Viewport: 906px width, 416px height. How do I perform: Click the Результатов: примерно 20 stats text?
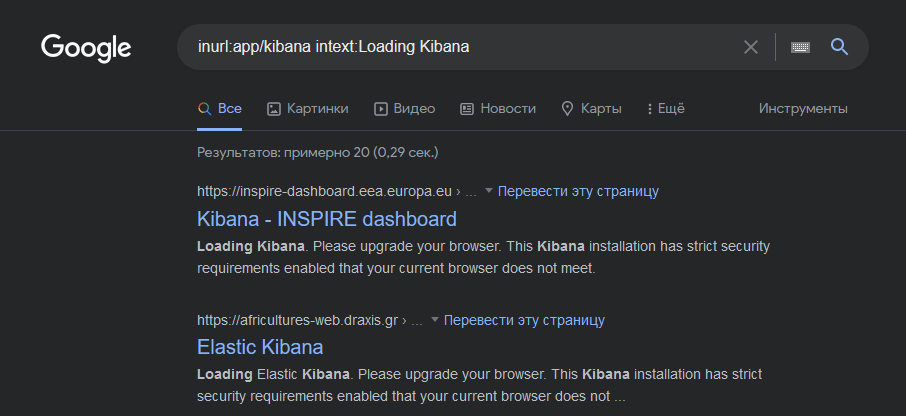pos(318,153)
